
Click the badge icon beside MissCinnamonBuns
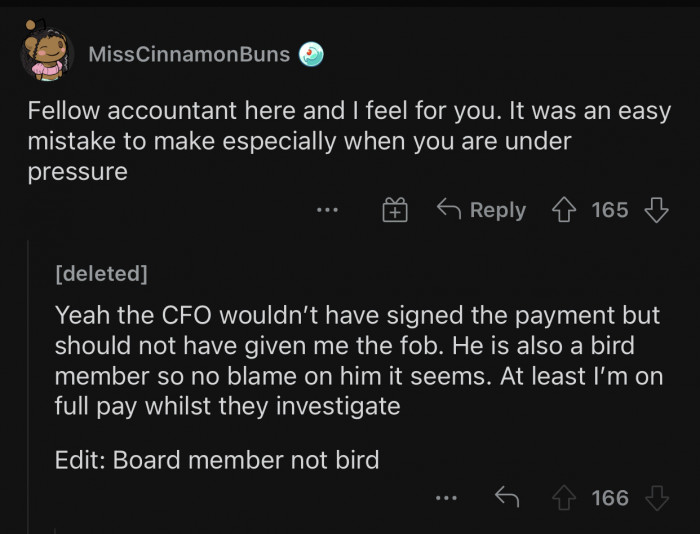pyautogui.click(x=312, y=54)
